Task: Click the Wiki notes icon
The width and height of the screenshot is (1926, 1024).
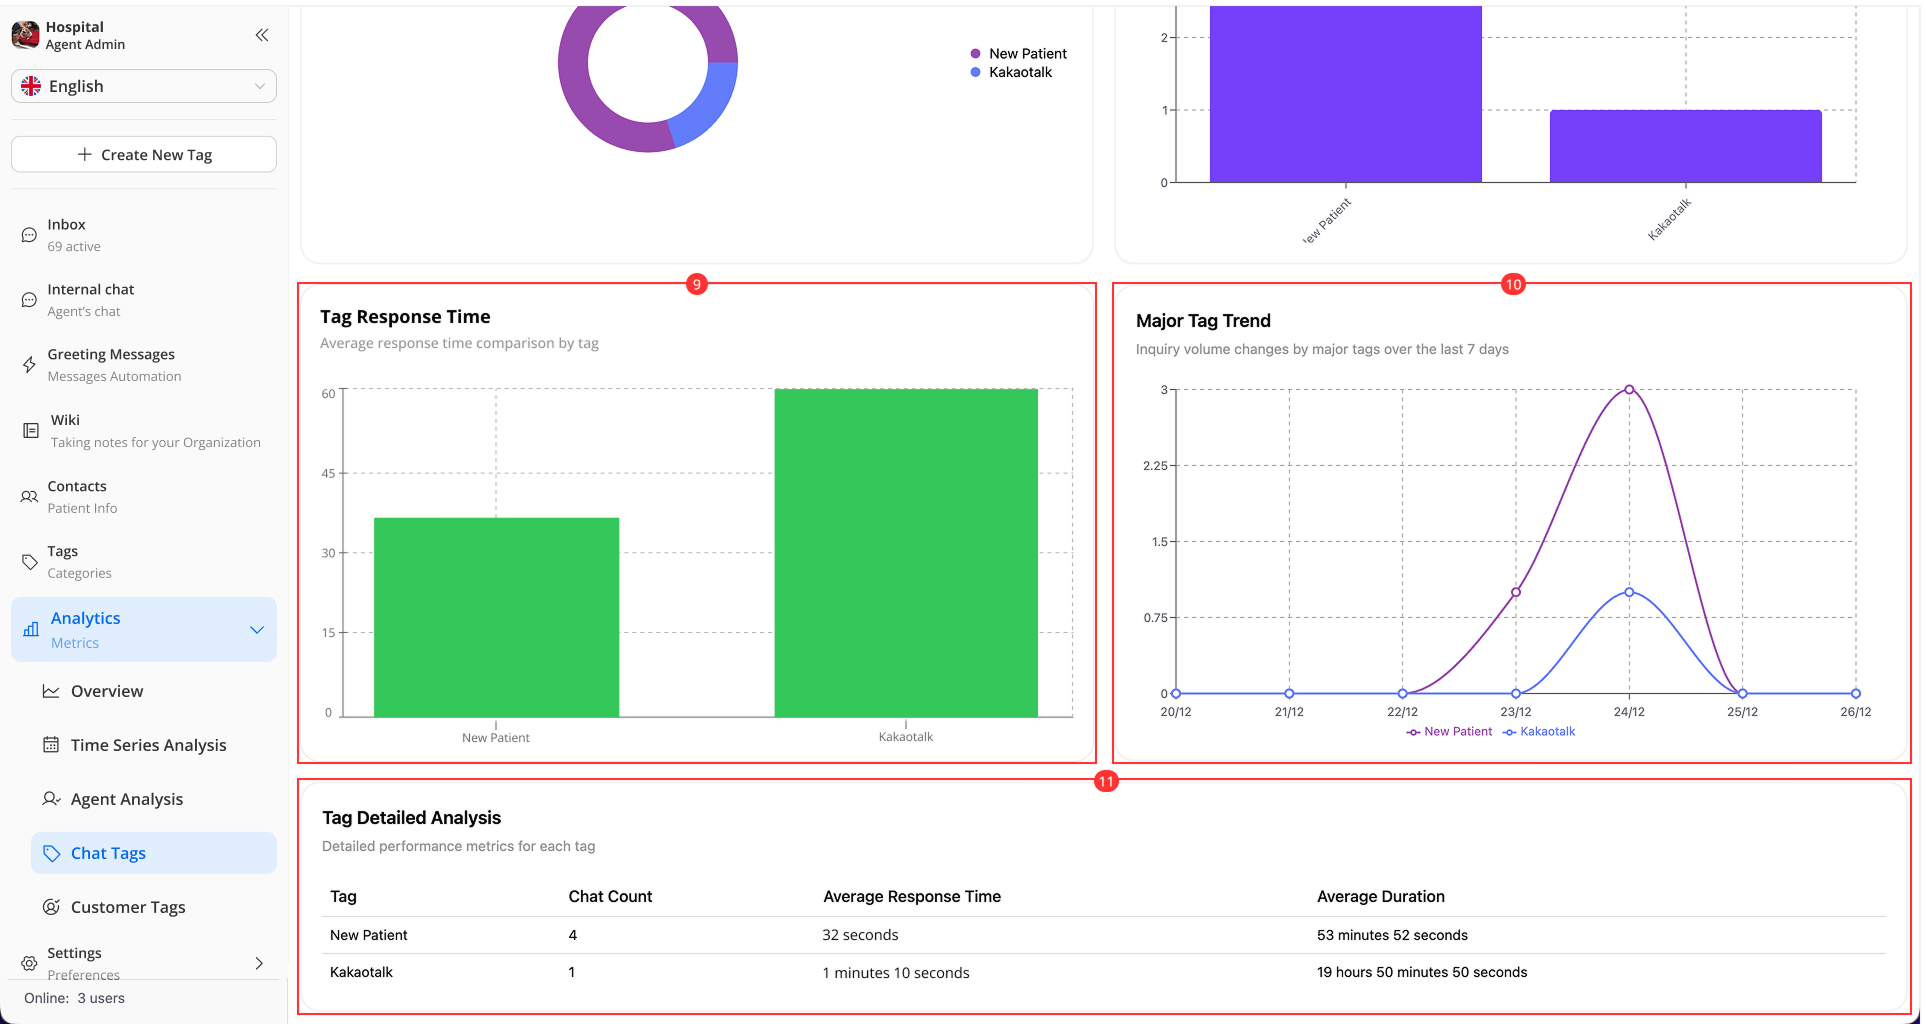Action: [31, 430]
